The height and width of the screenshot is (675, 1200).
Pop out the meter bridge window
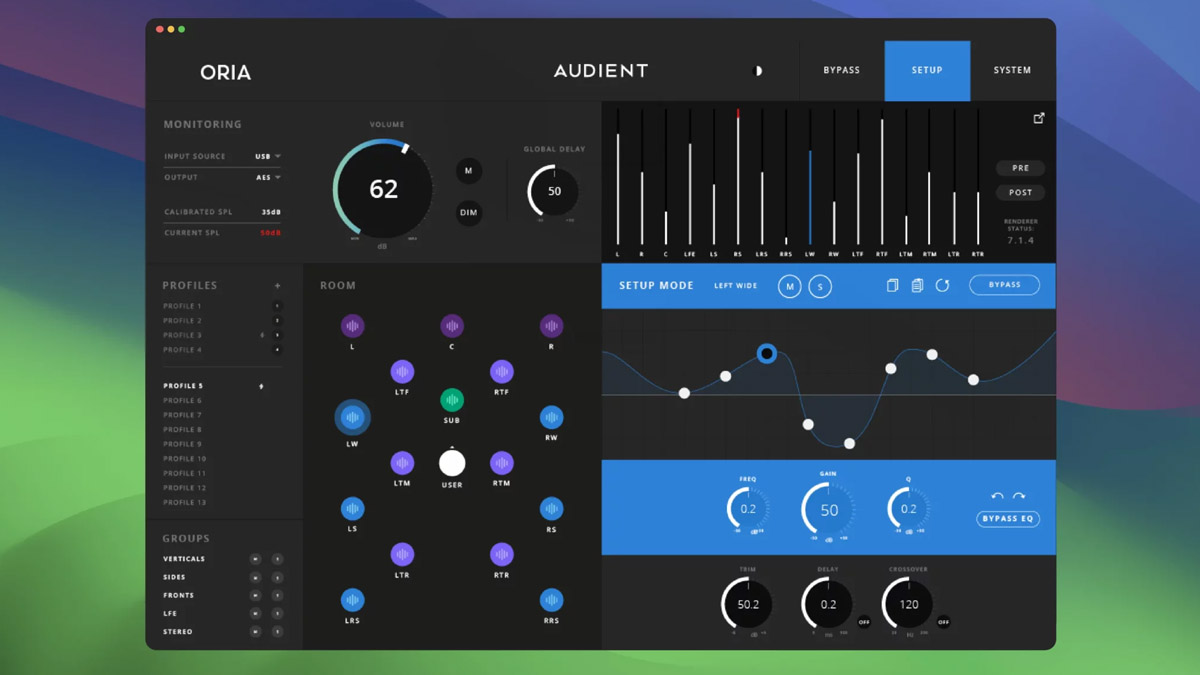tap(1039, 116)
